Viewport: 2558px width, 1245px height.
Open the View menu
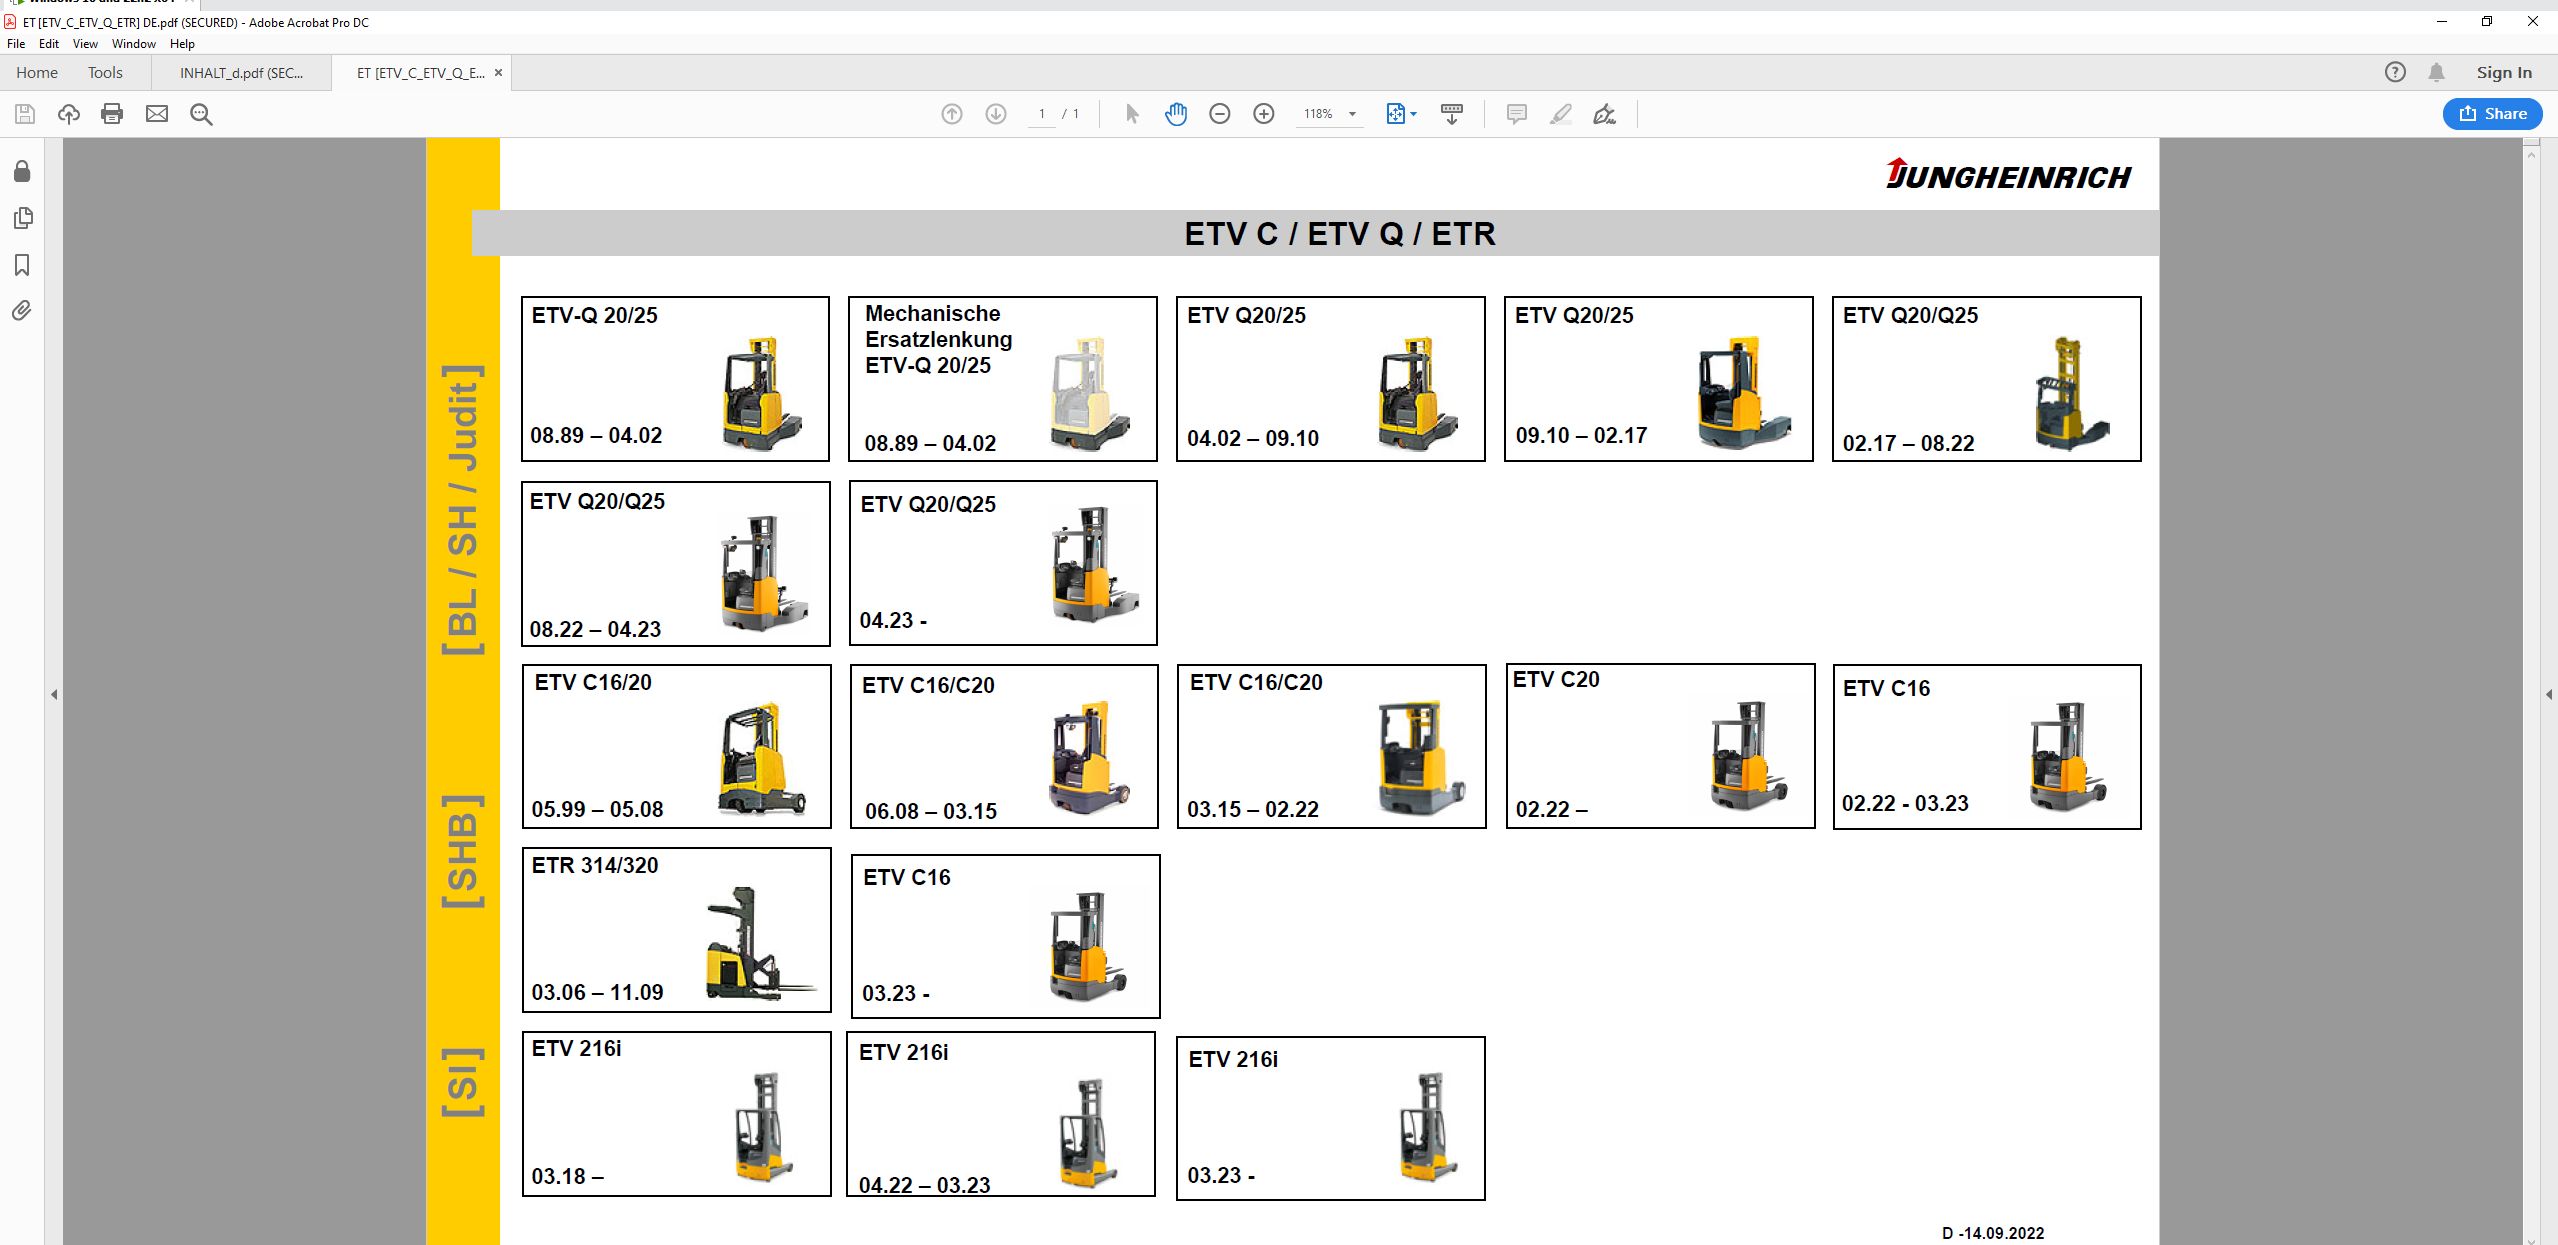click(85, 44)
